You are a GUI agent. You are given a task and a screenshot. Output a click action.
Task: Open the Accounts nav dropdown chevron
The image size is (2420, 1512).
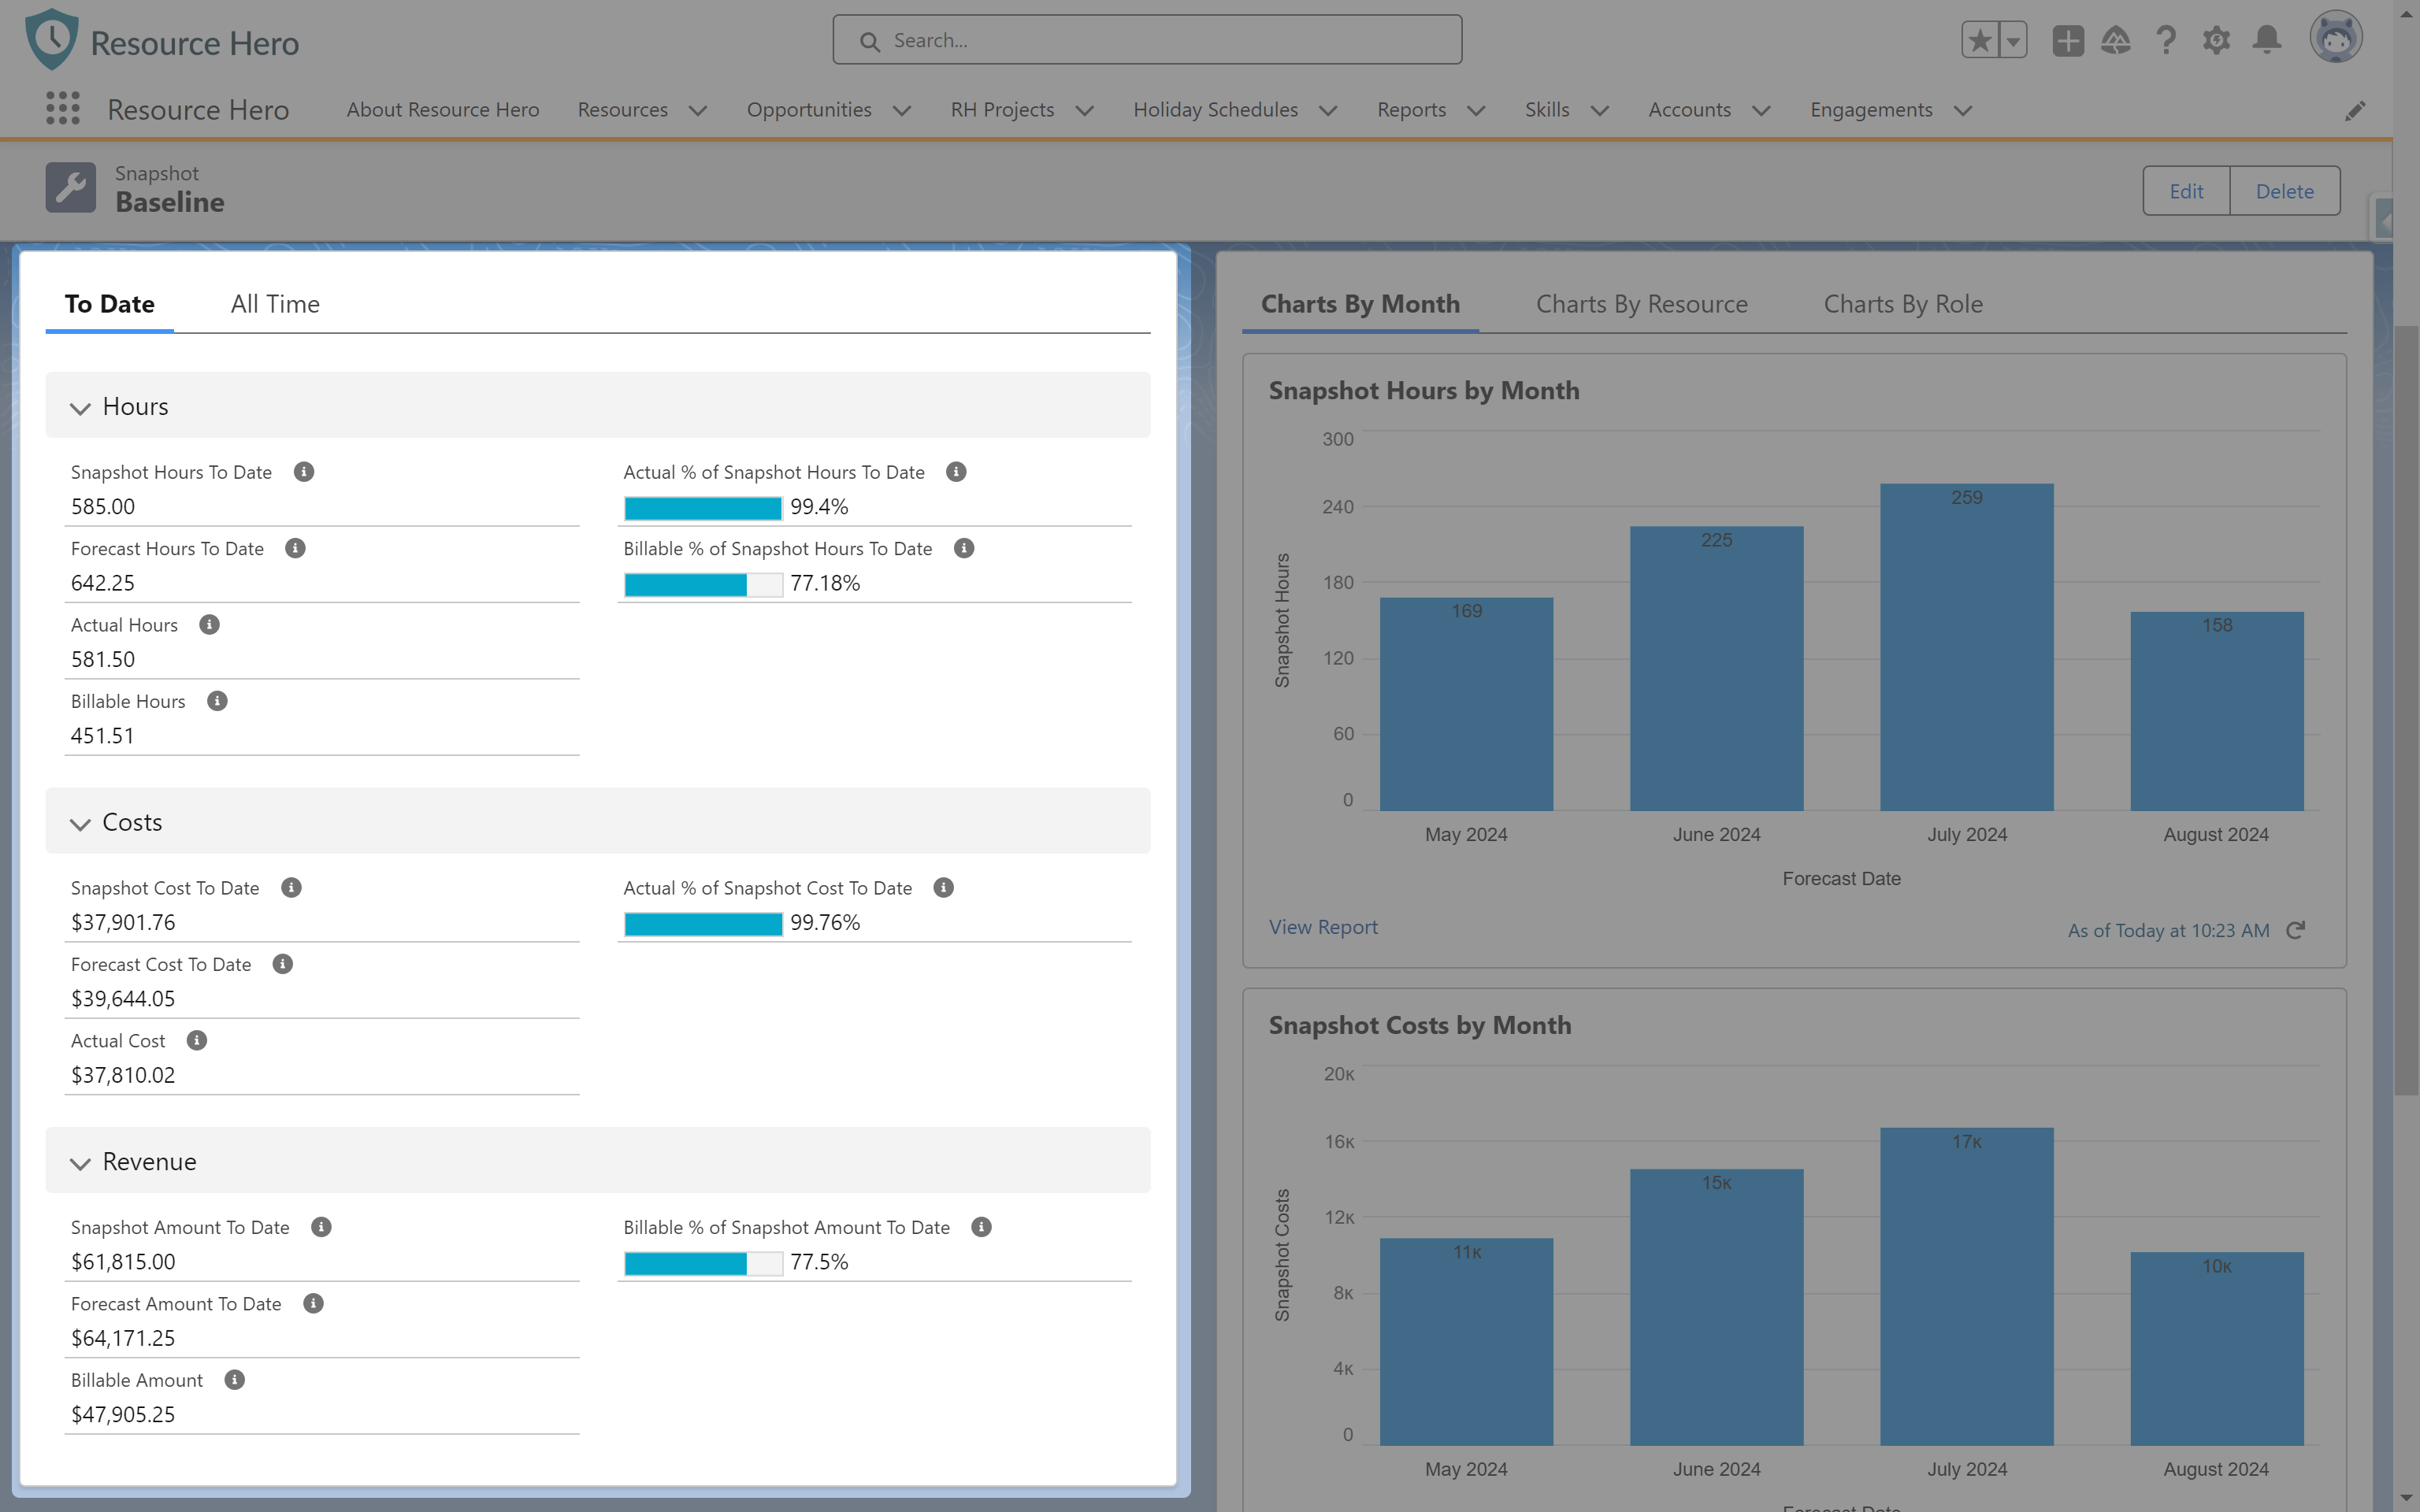[x=1762, y=110]
